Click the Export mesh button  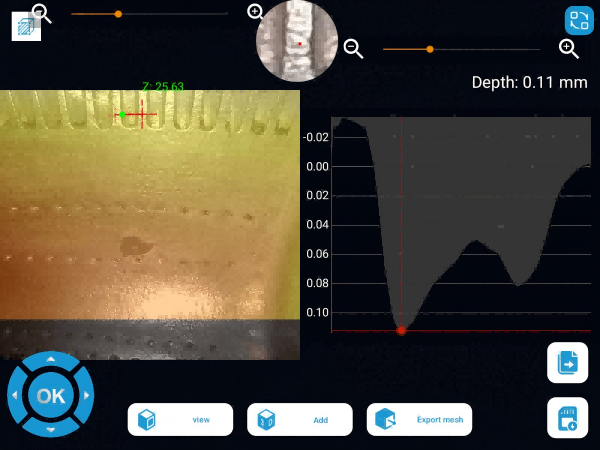[x=419, y=419]
